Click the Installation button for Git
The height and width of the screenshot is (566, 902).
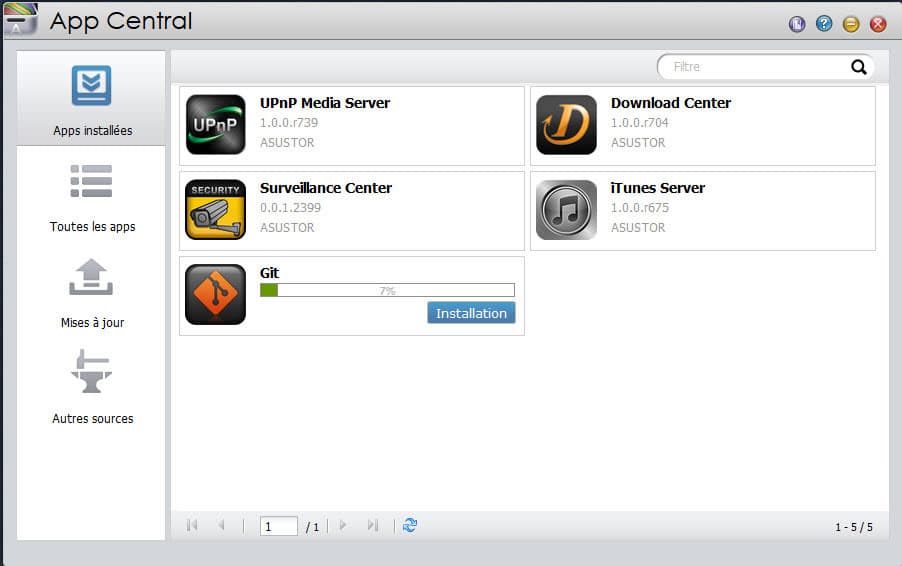point(471,313)
